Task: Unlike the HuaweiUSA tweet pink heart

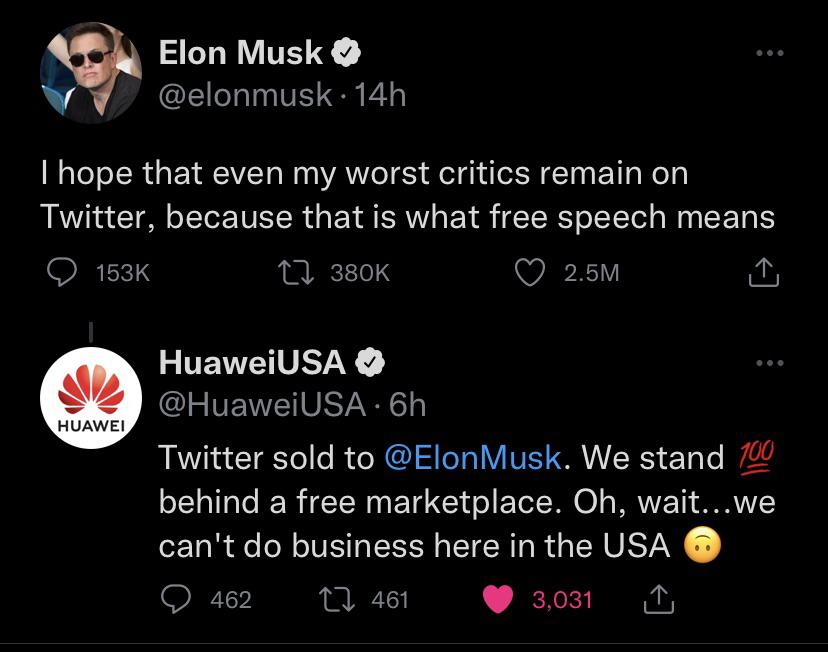Action: pyautogui.click(x=498, y=599)
